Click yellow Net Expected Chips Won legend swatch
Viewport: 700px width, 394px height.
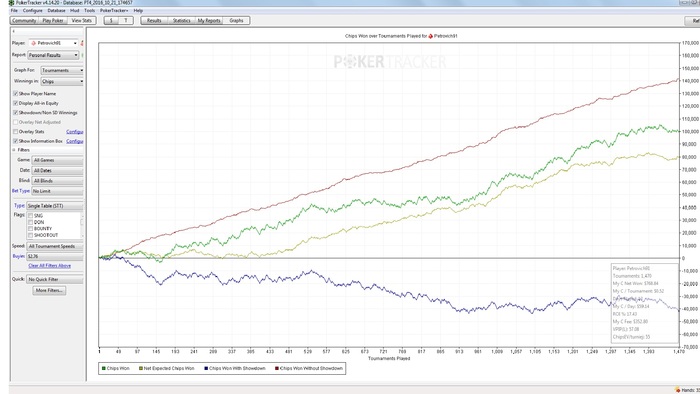[141, 369]
